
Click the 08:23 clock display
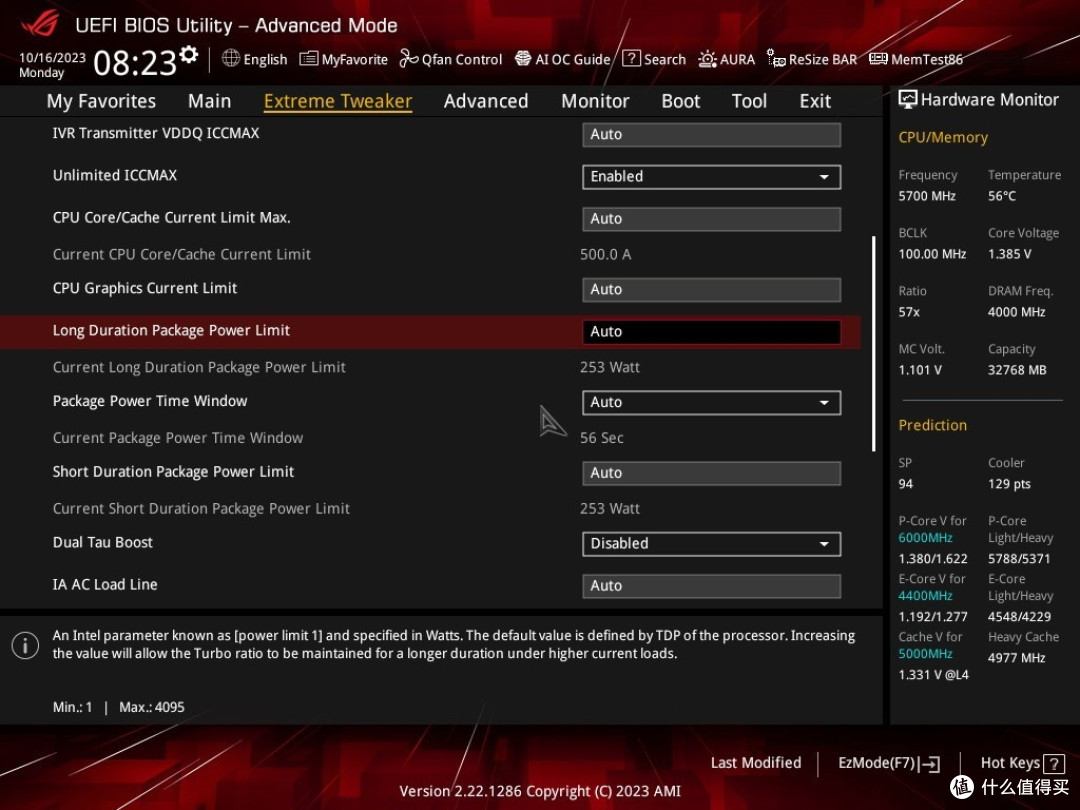point(135,64)
